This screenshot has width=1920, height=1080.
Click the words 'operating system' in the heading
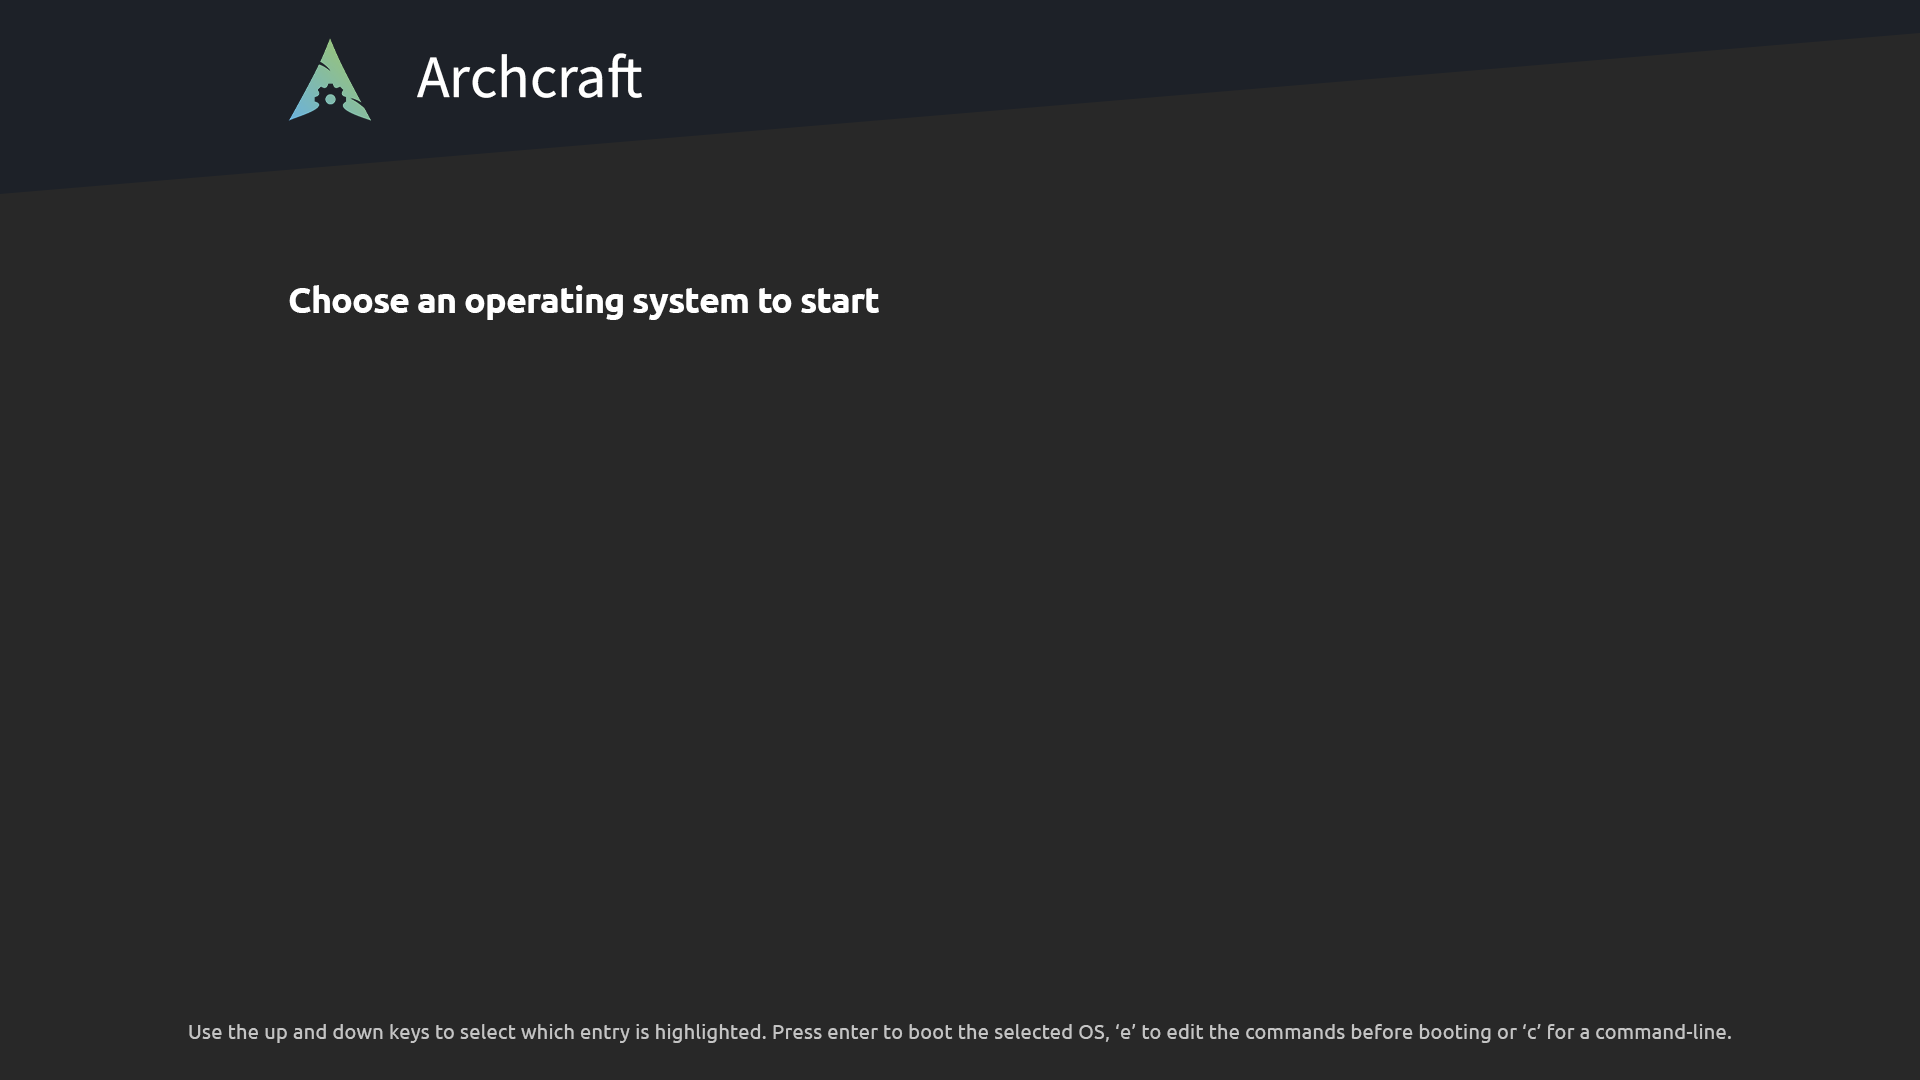pos(606,301)
